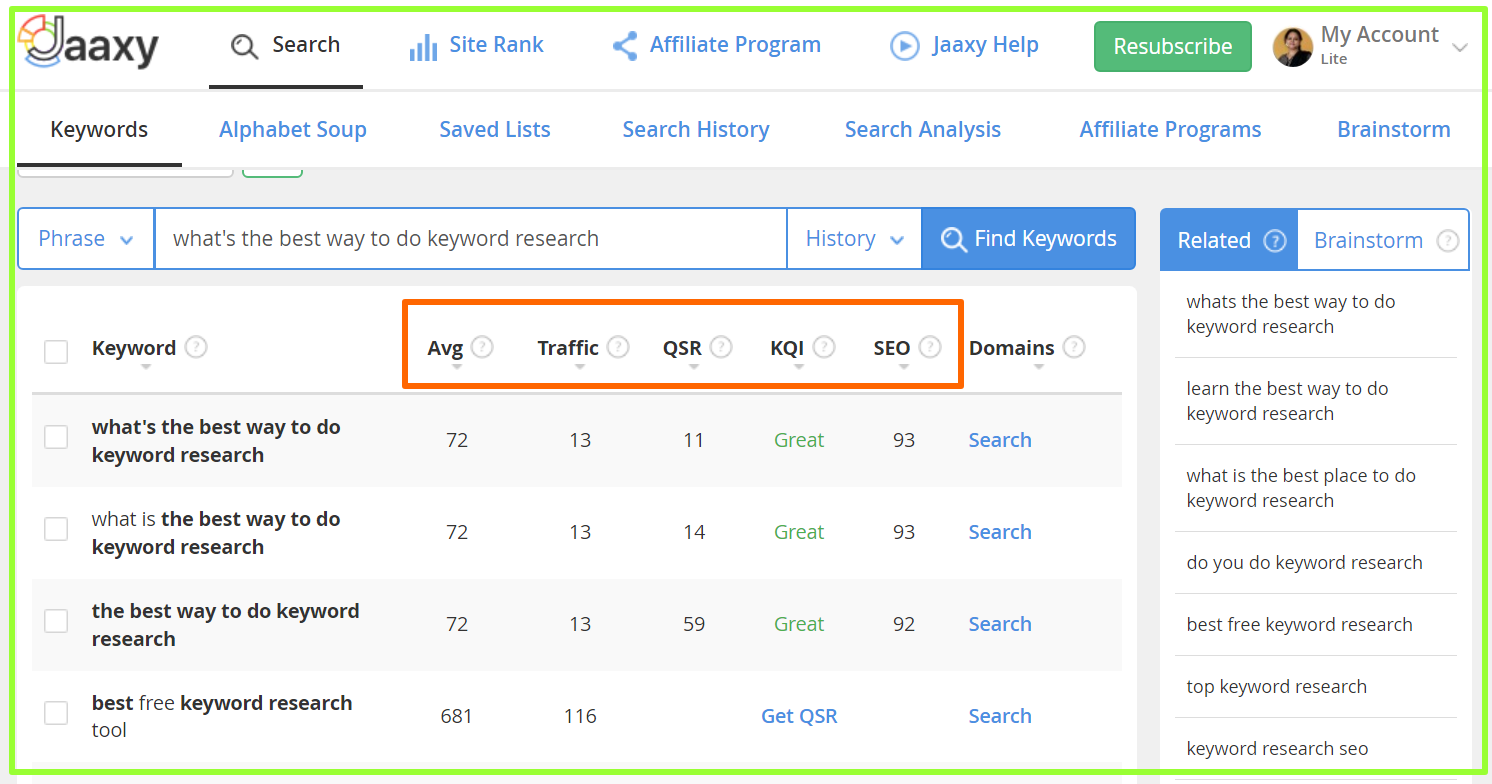Click the help icon next to QSR column
The image size is (1492, 784).
pyautogui.click(x=721, y=347)
